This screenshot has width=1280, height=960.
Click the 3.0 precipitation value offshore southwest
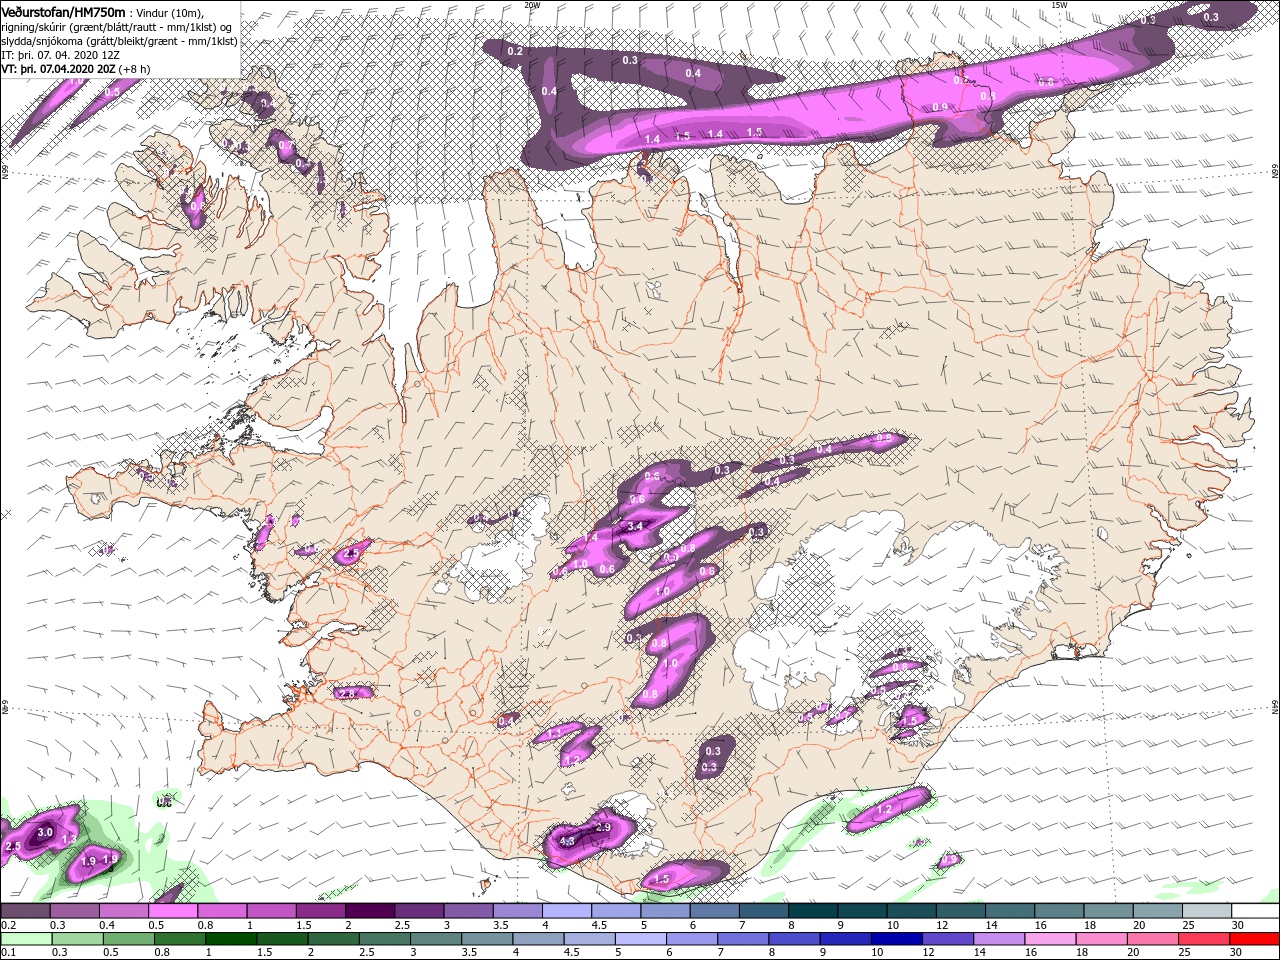[x=45, y=832]
